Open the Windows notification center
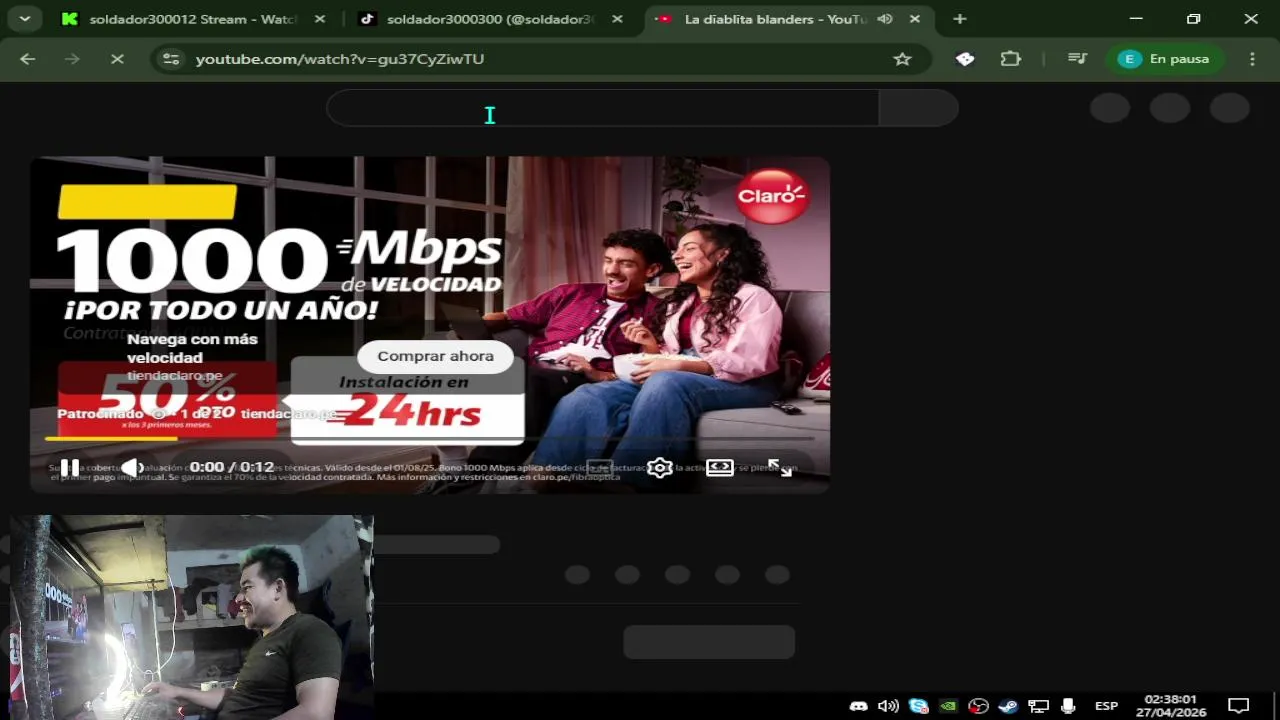Image resolution: width=1280 pixels, height=720 pixels. click(1239, 706)
